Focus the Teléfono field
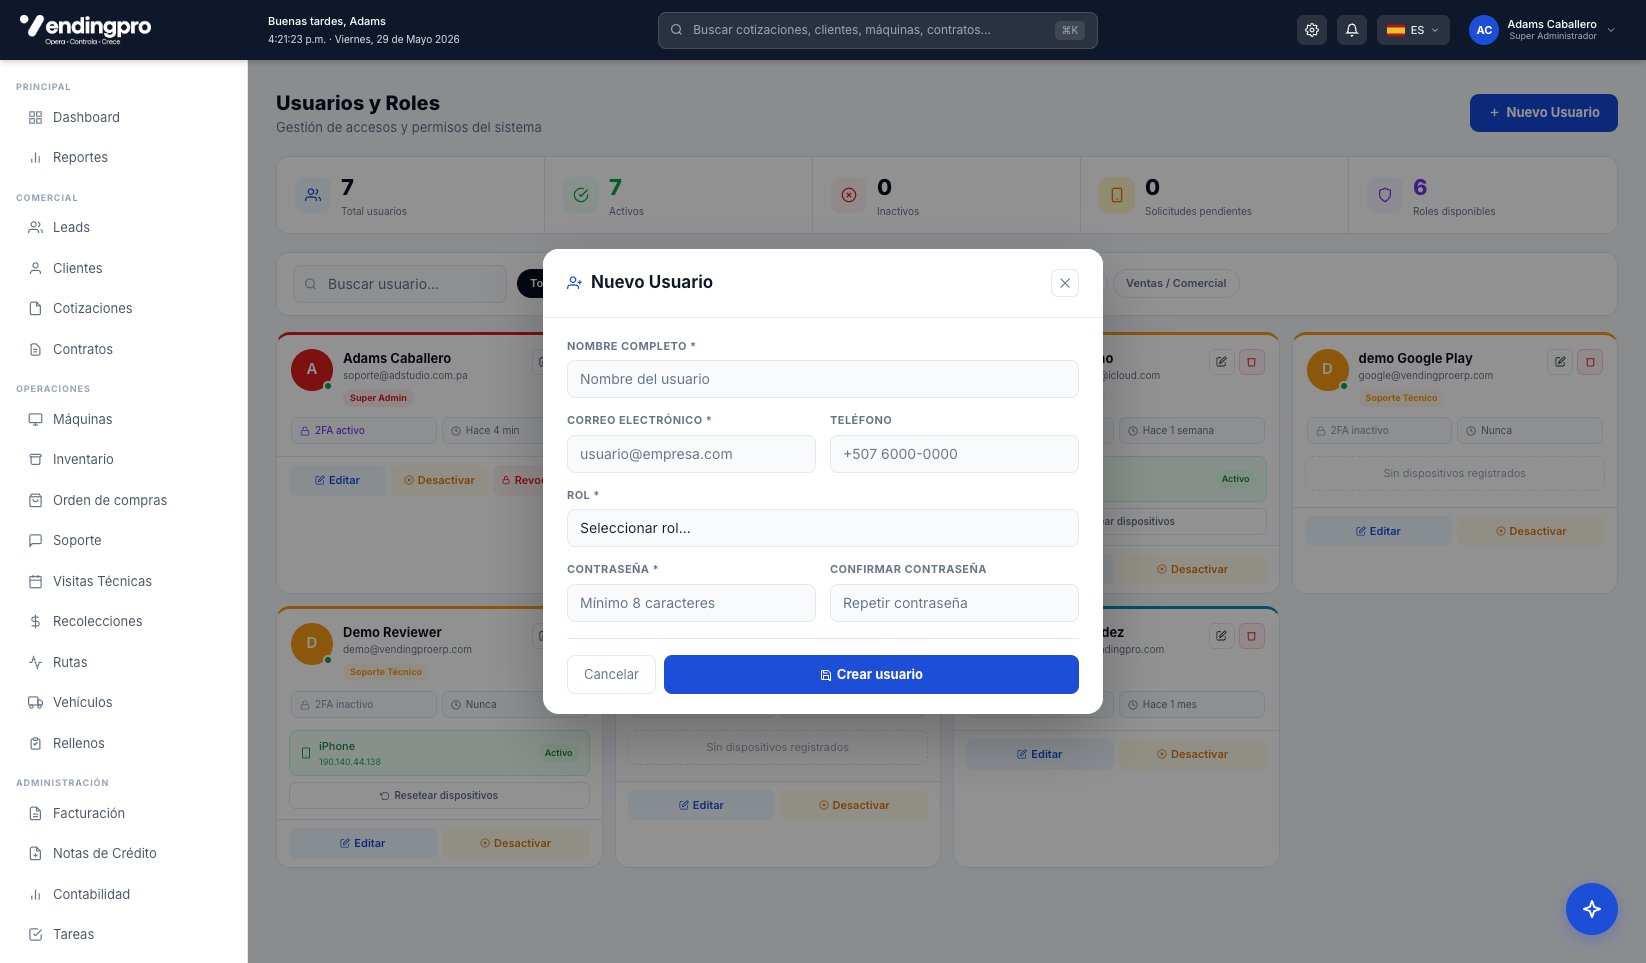This screenshot has height=963, width=1646. click(x=954, y=454)
